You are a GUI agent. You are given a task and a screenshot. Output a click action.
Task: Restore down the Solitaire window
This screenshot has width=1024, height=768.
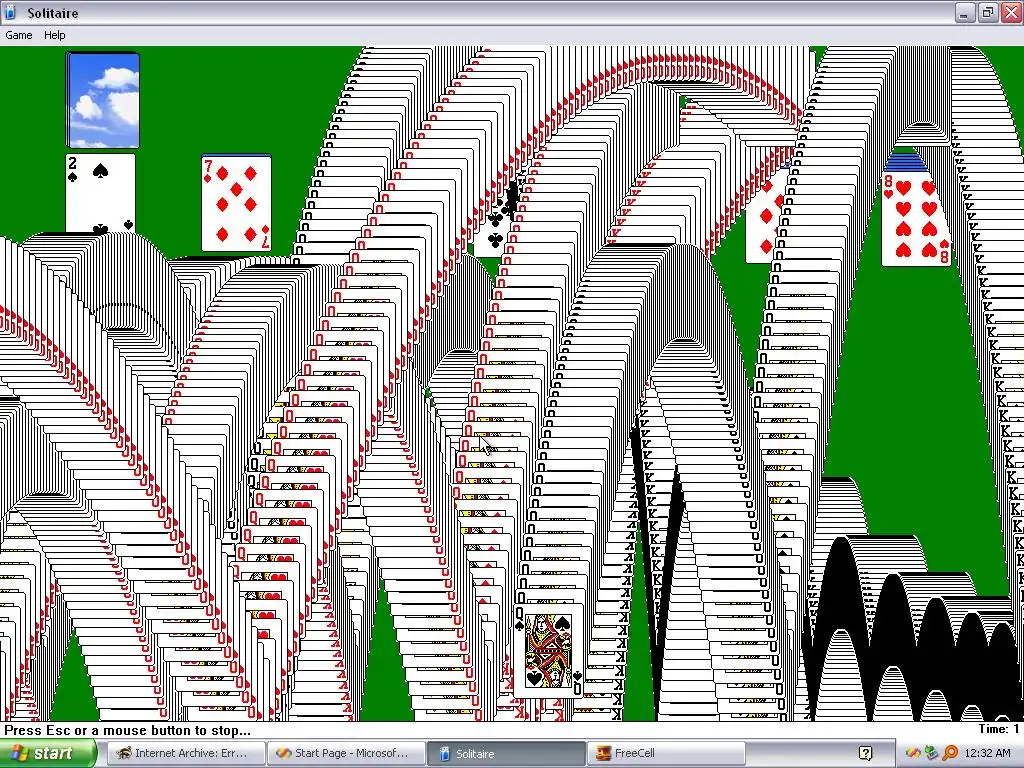click(987, 12)
